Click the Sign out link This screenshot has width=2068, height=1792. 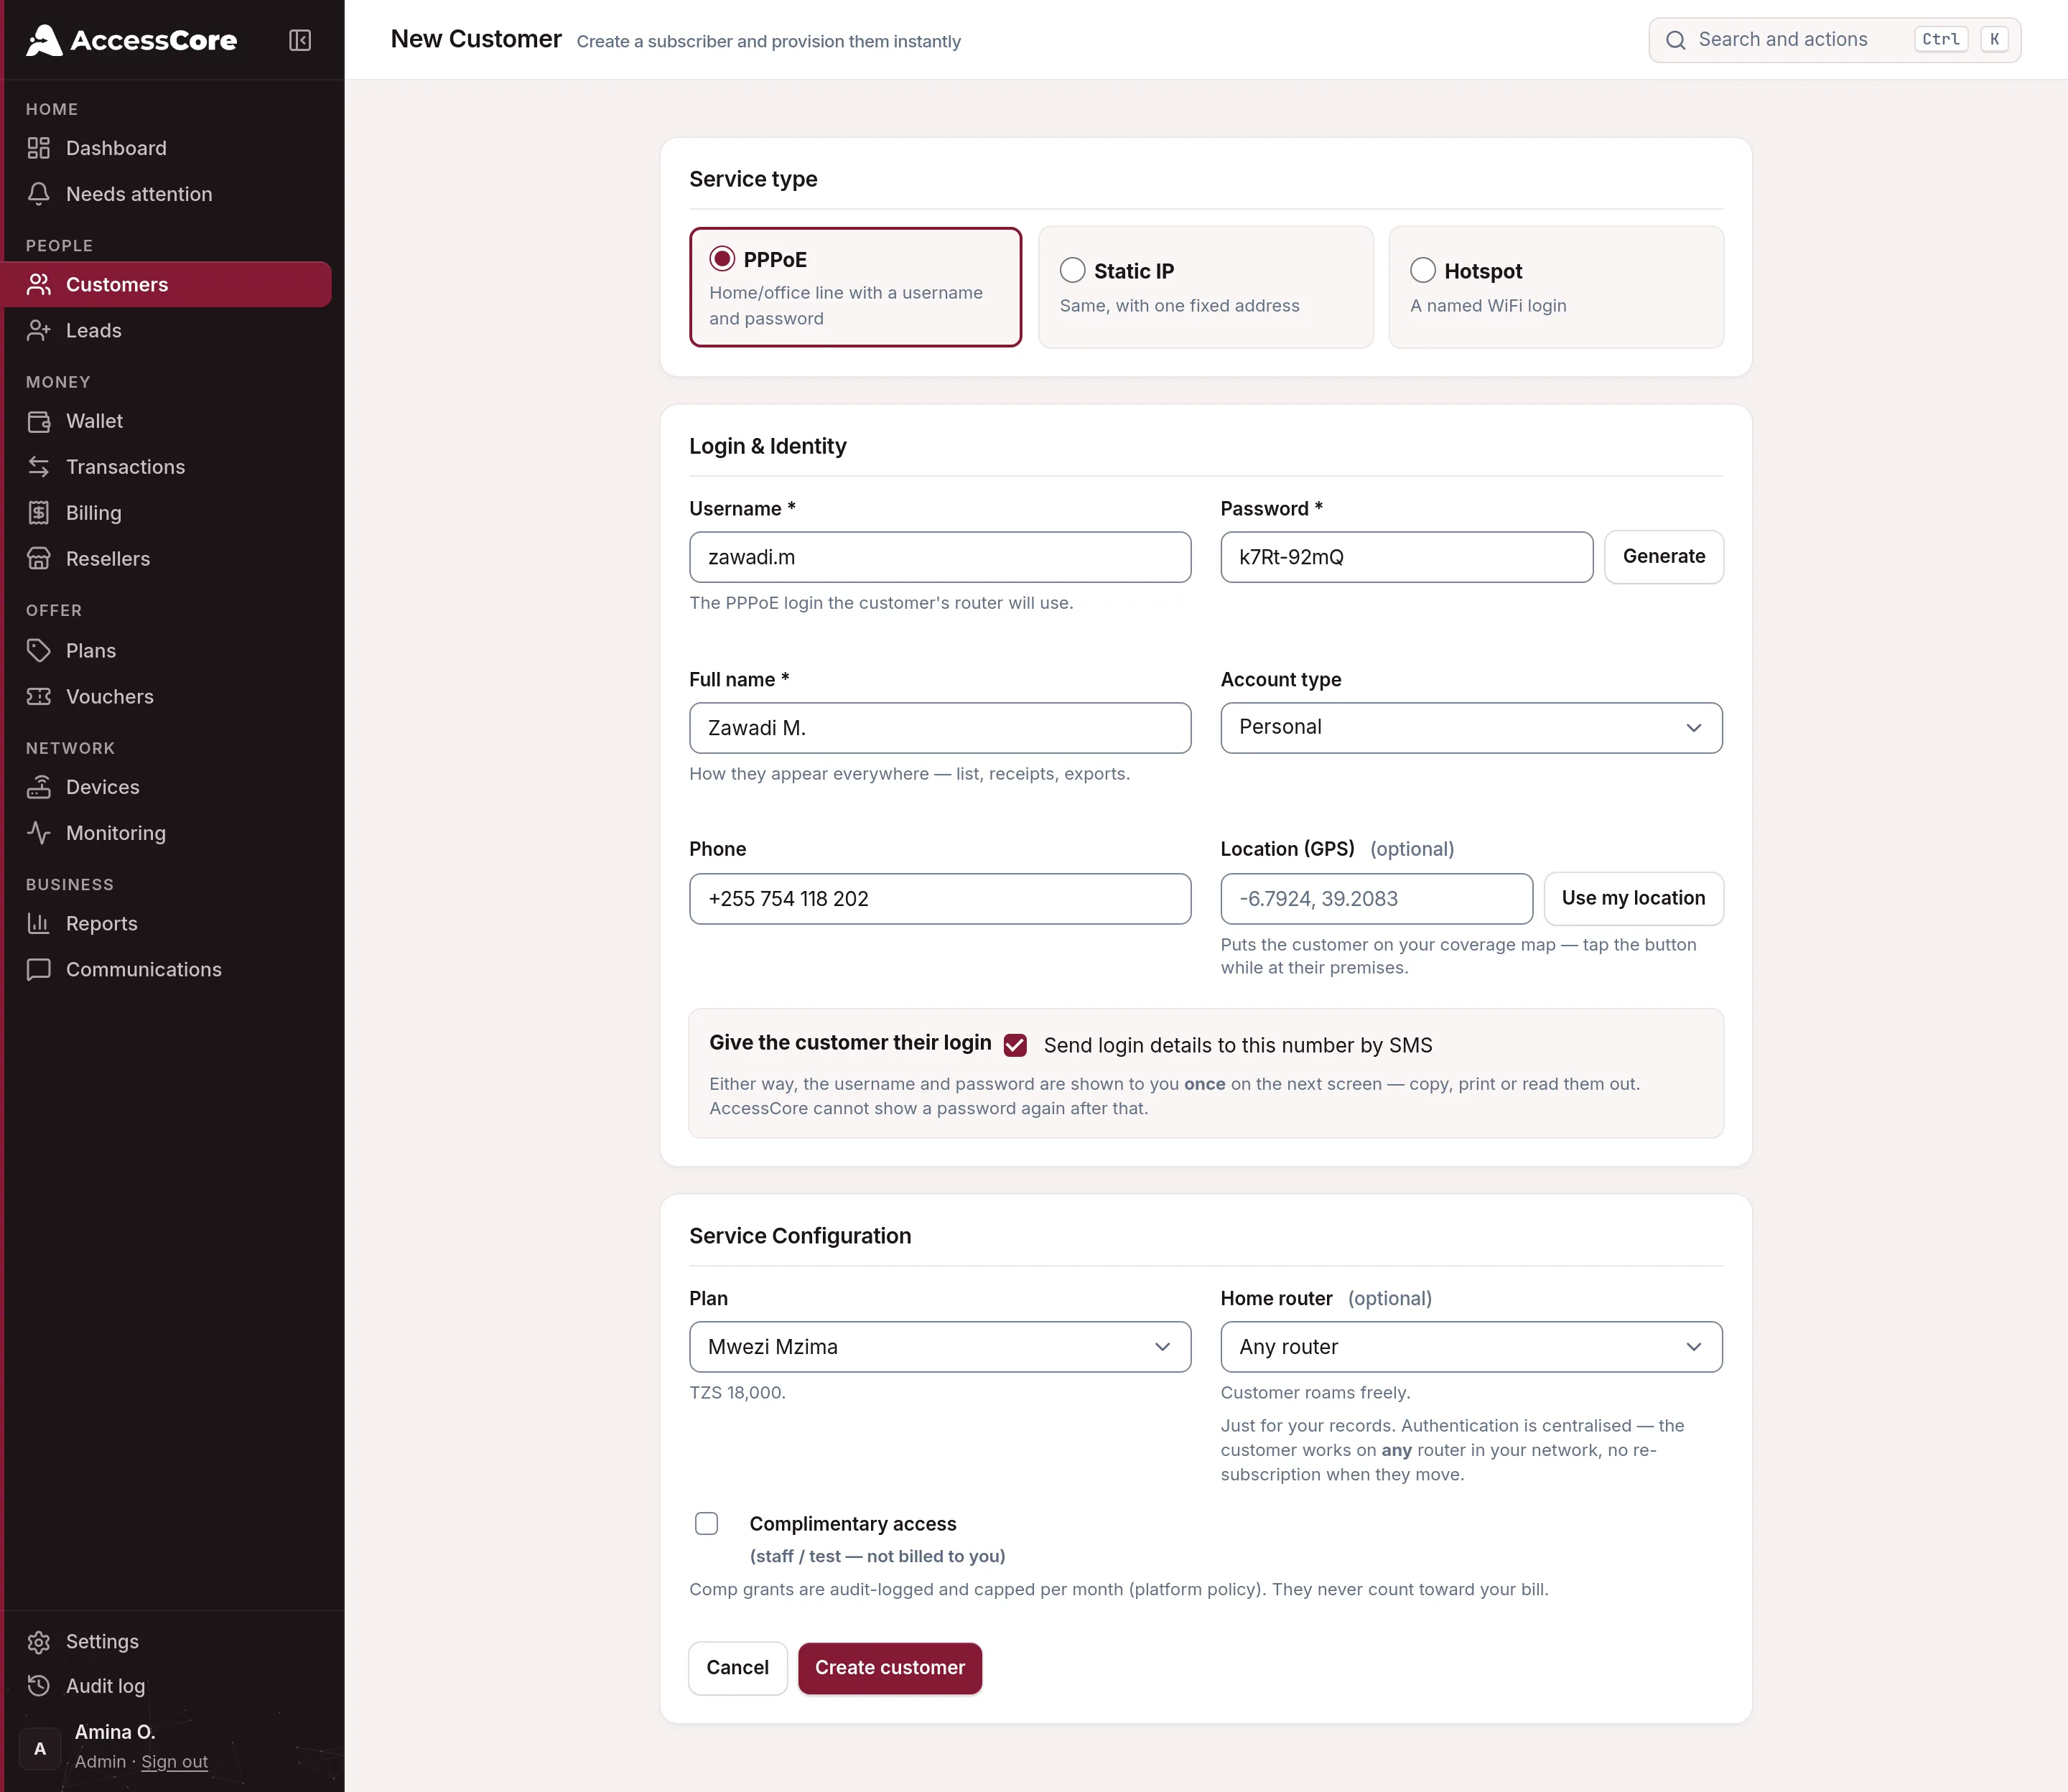point(174,1761)
